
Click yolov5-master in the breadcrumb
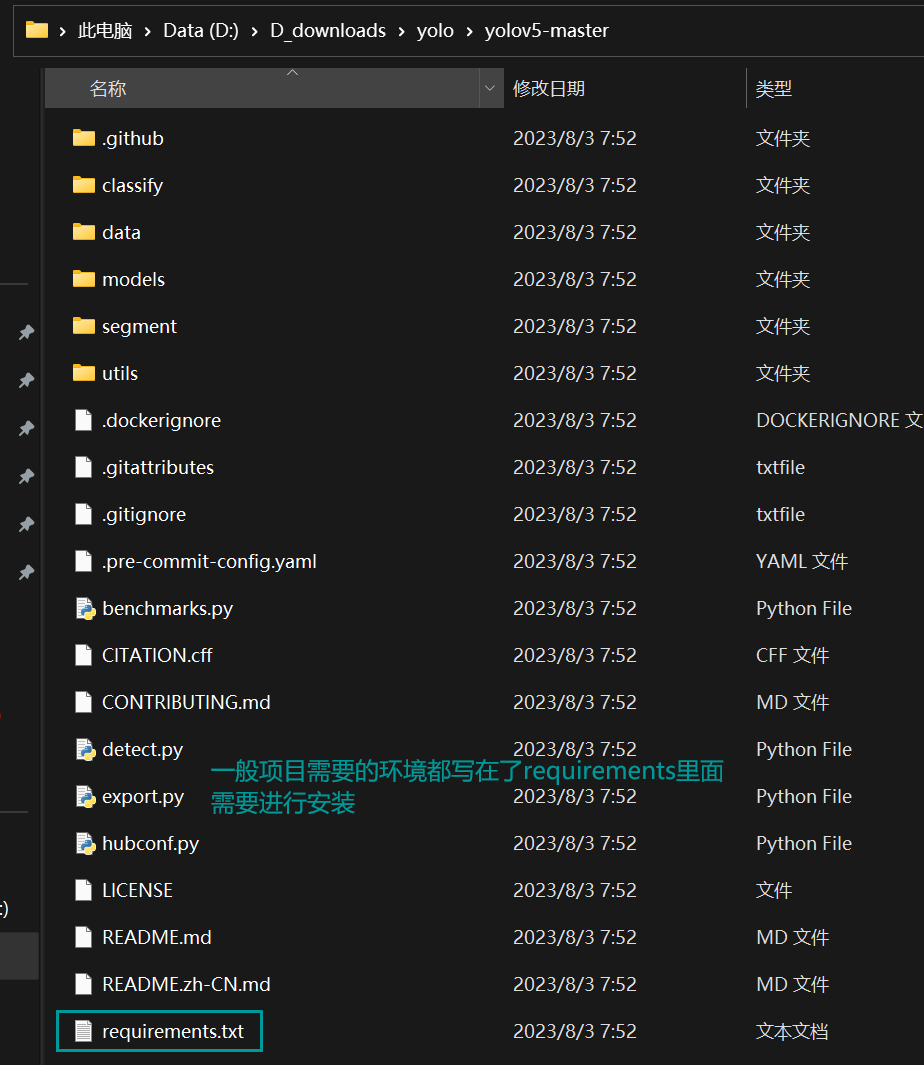[547, 31]
